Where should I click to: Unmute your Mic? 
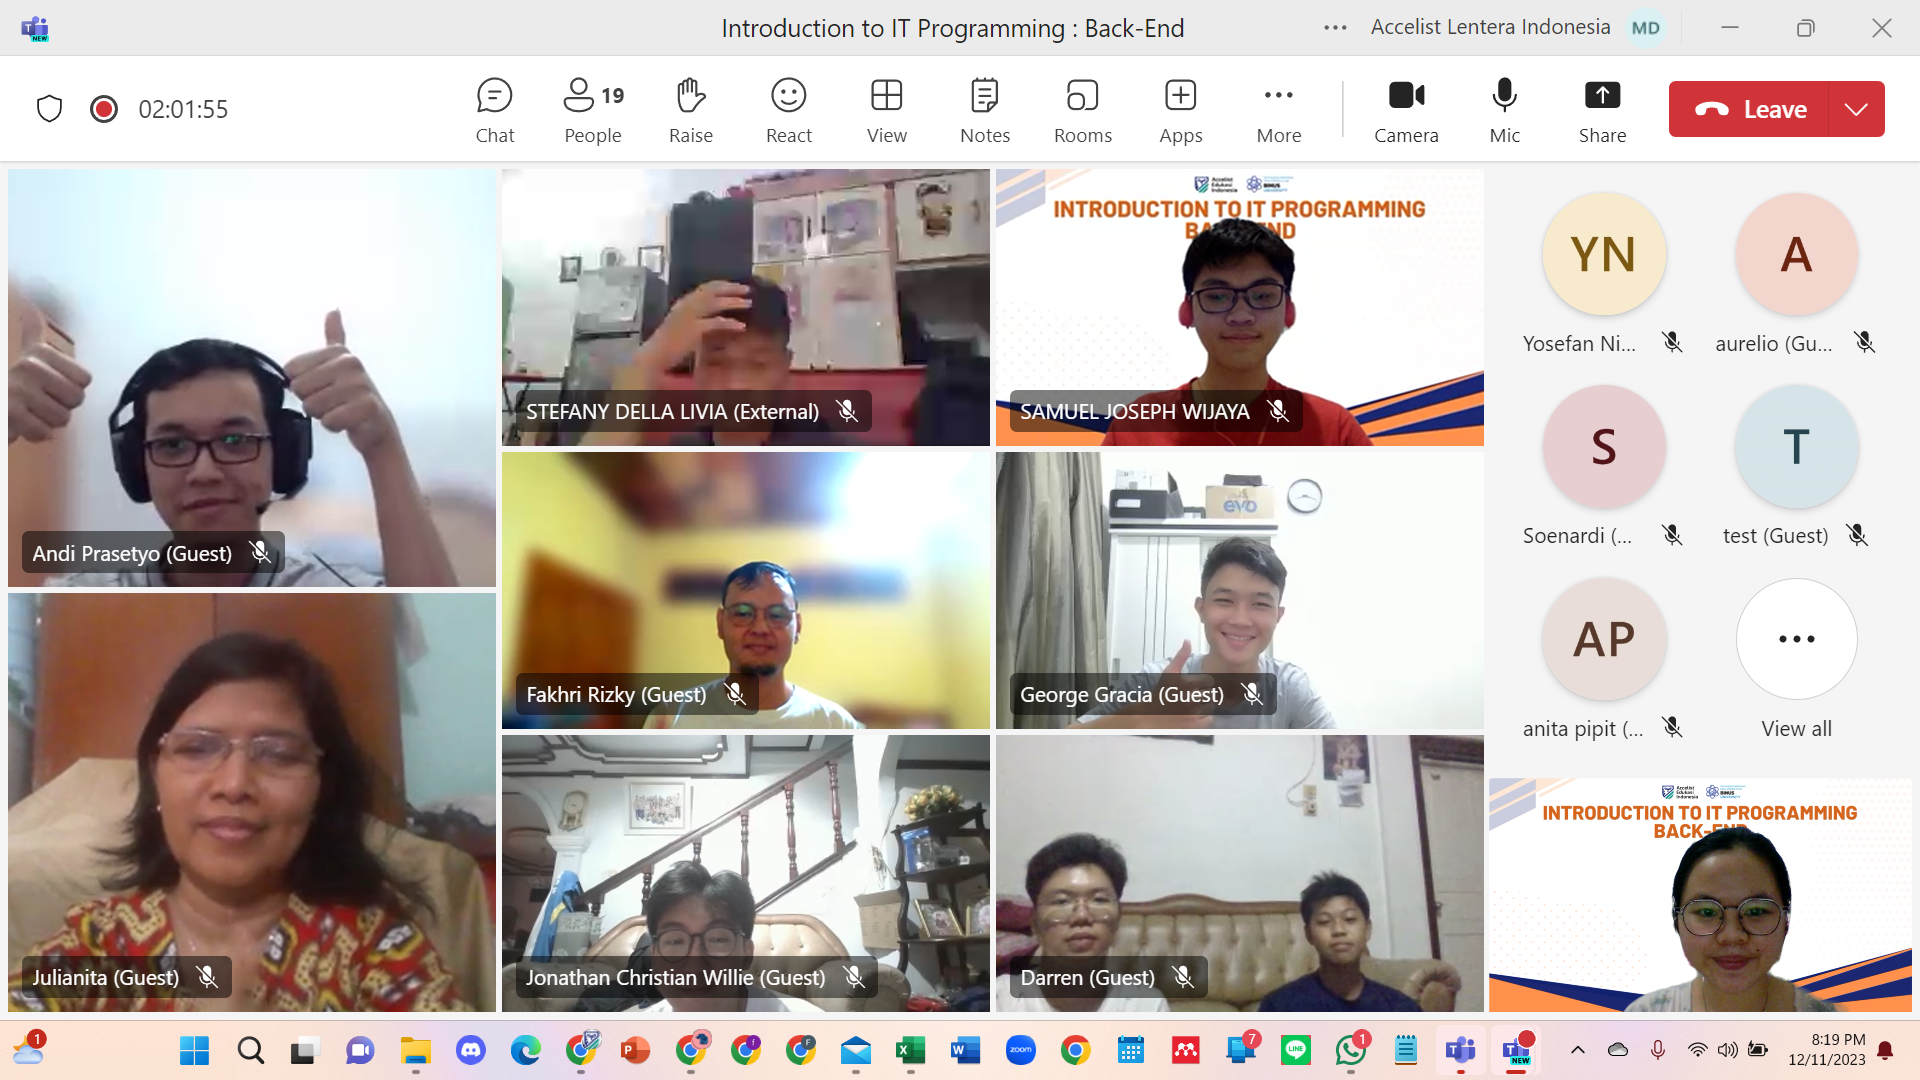coord(1504,108)
